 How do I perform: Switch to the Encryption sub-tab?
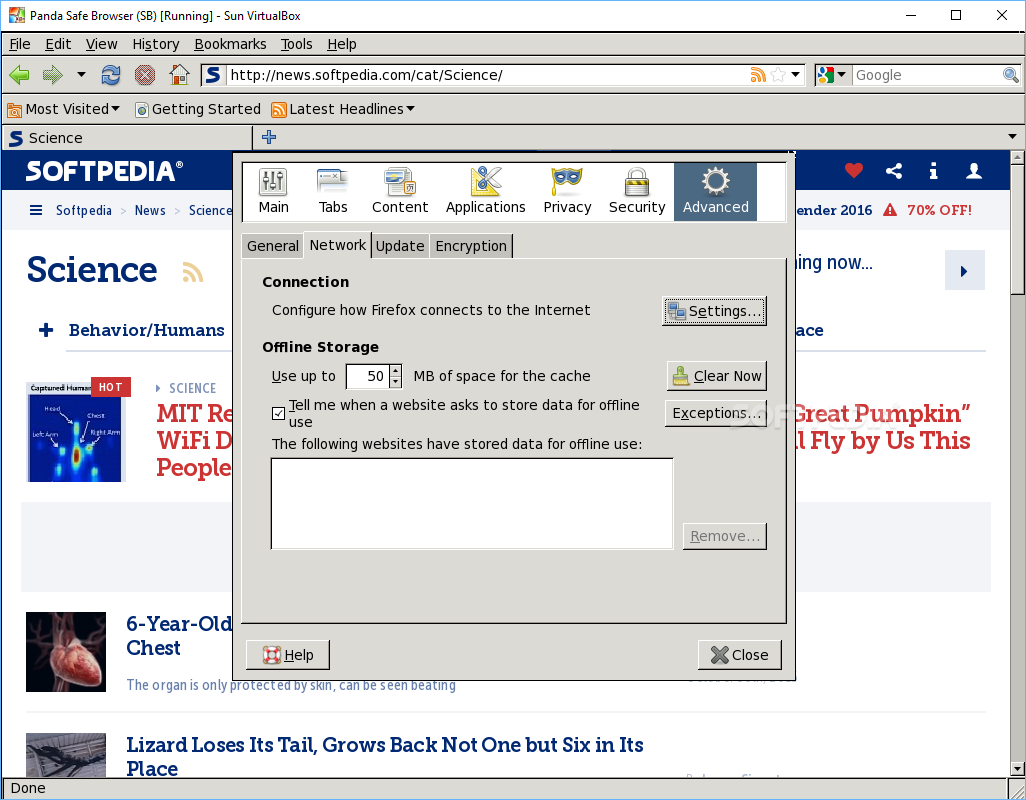tap(471, 246)
